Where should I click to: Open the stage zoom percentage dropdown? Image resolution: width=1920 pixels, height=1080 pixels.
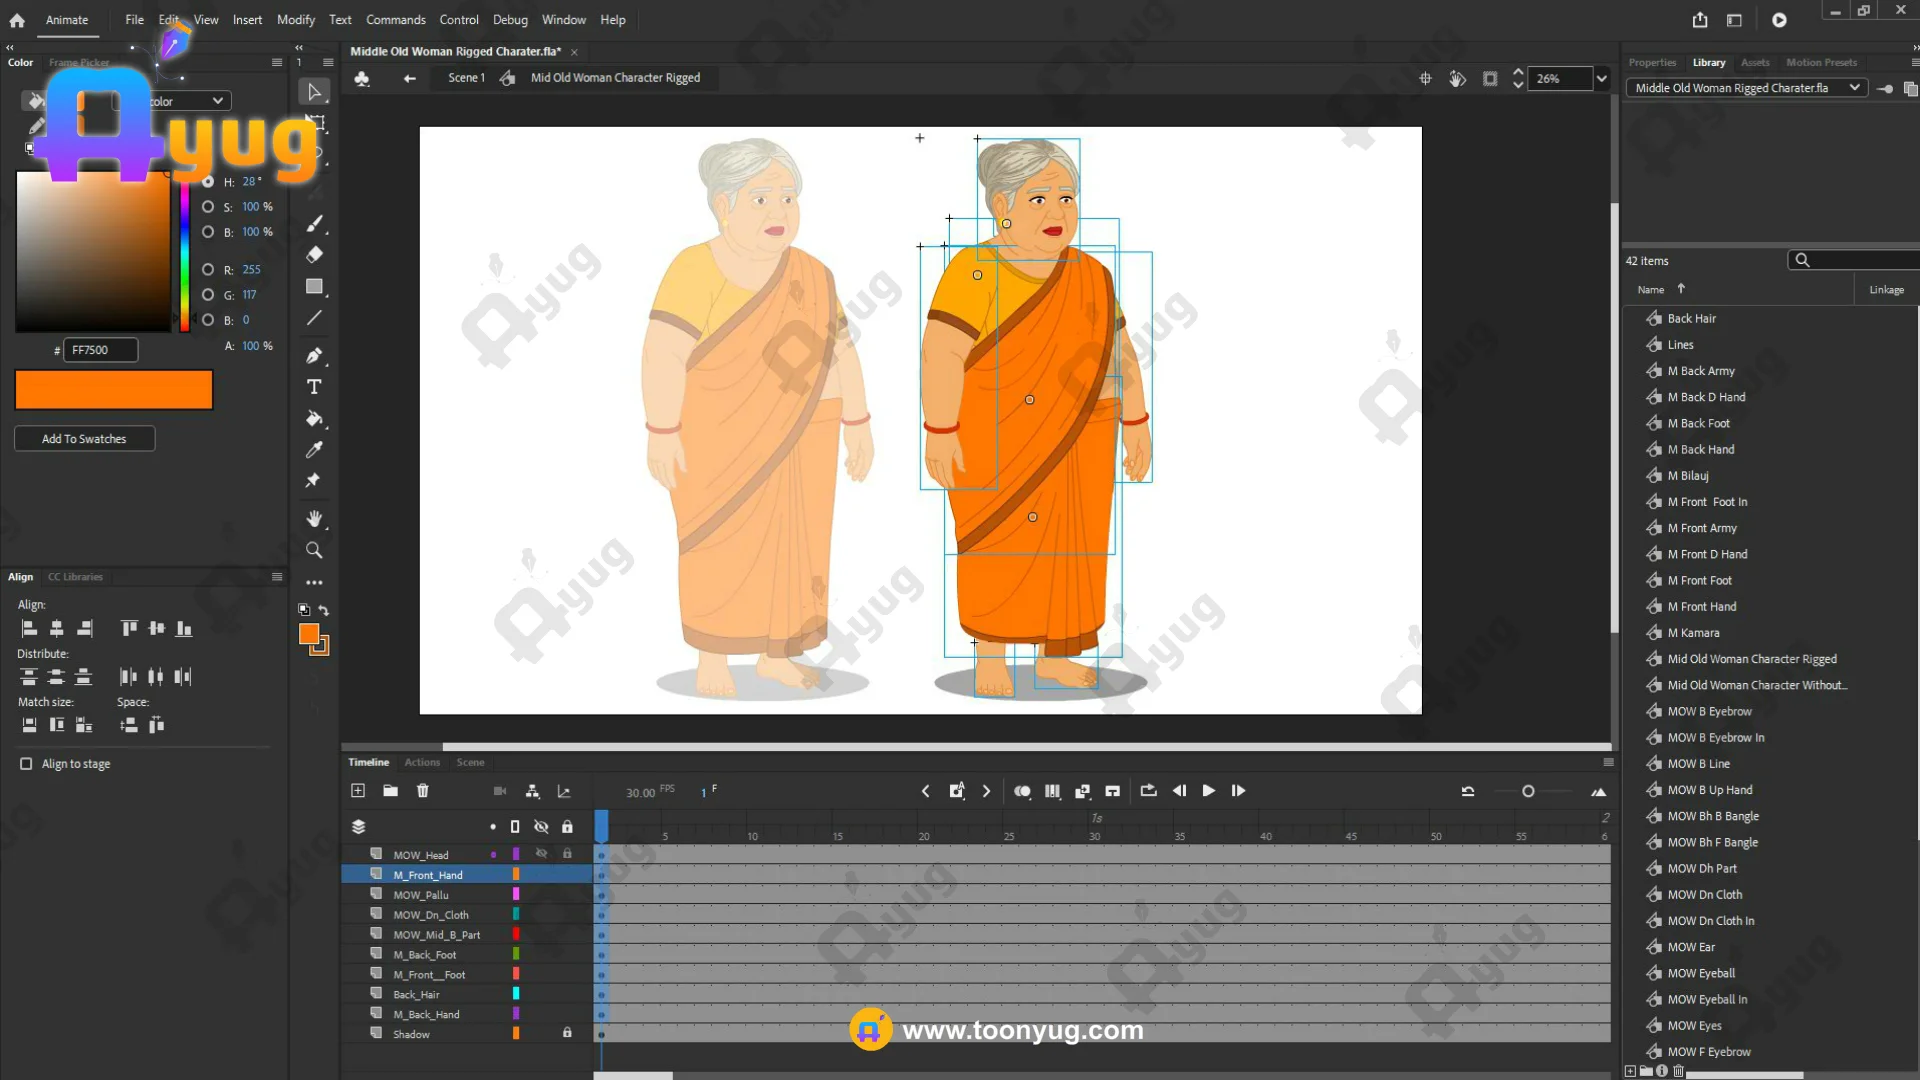click(1601, 78)
